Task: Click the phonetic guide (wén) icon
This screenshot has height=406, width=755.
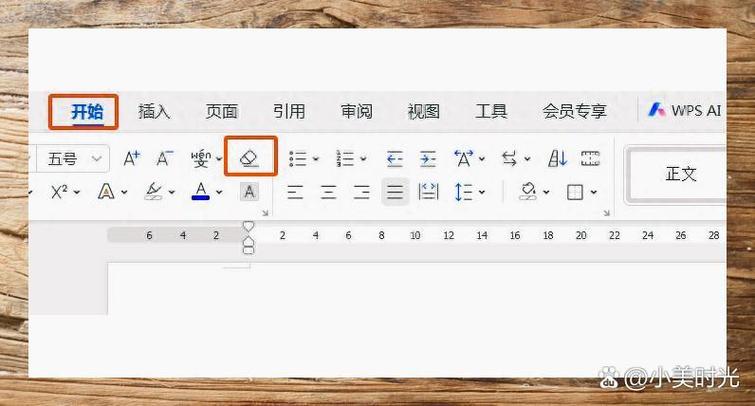Action: tap(202, 159)
